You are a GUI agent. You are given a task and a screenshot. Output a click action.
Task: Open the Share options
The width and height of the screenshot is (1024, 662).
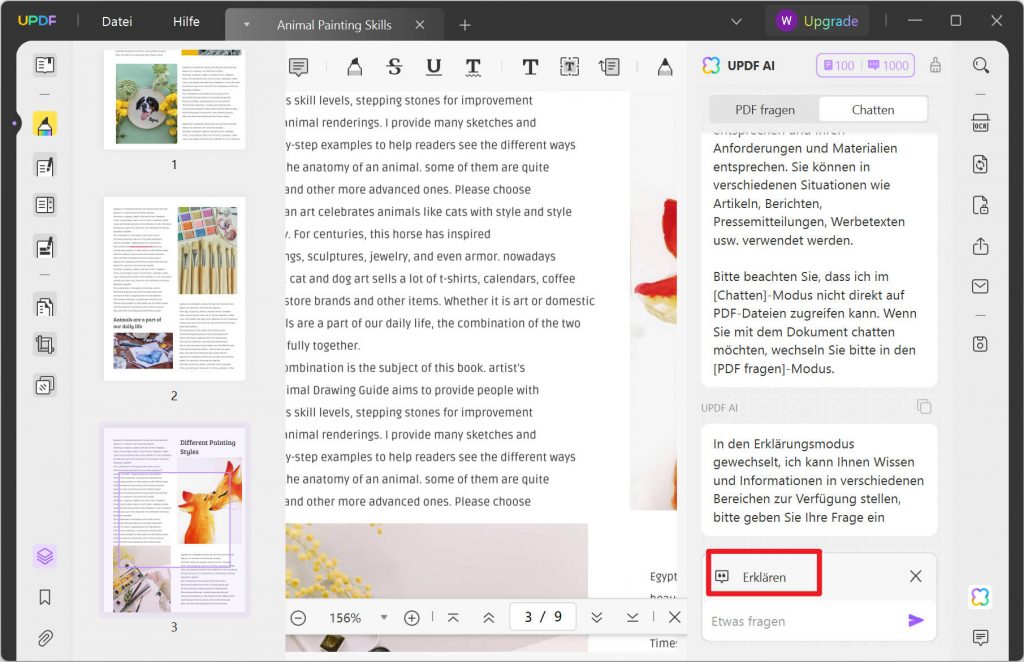click(x=980, y=245)
